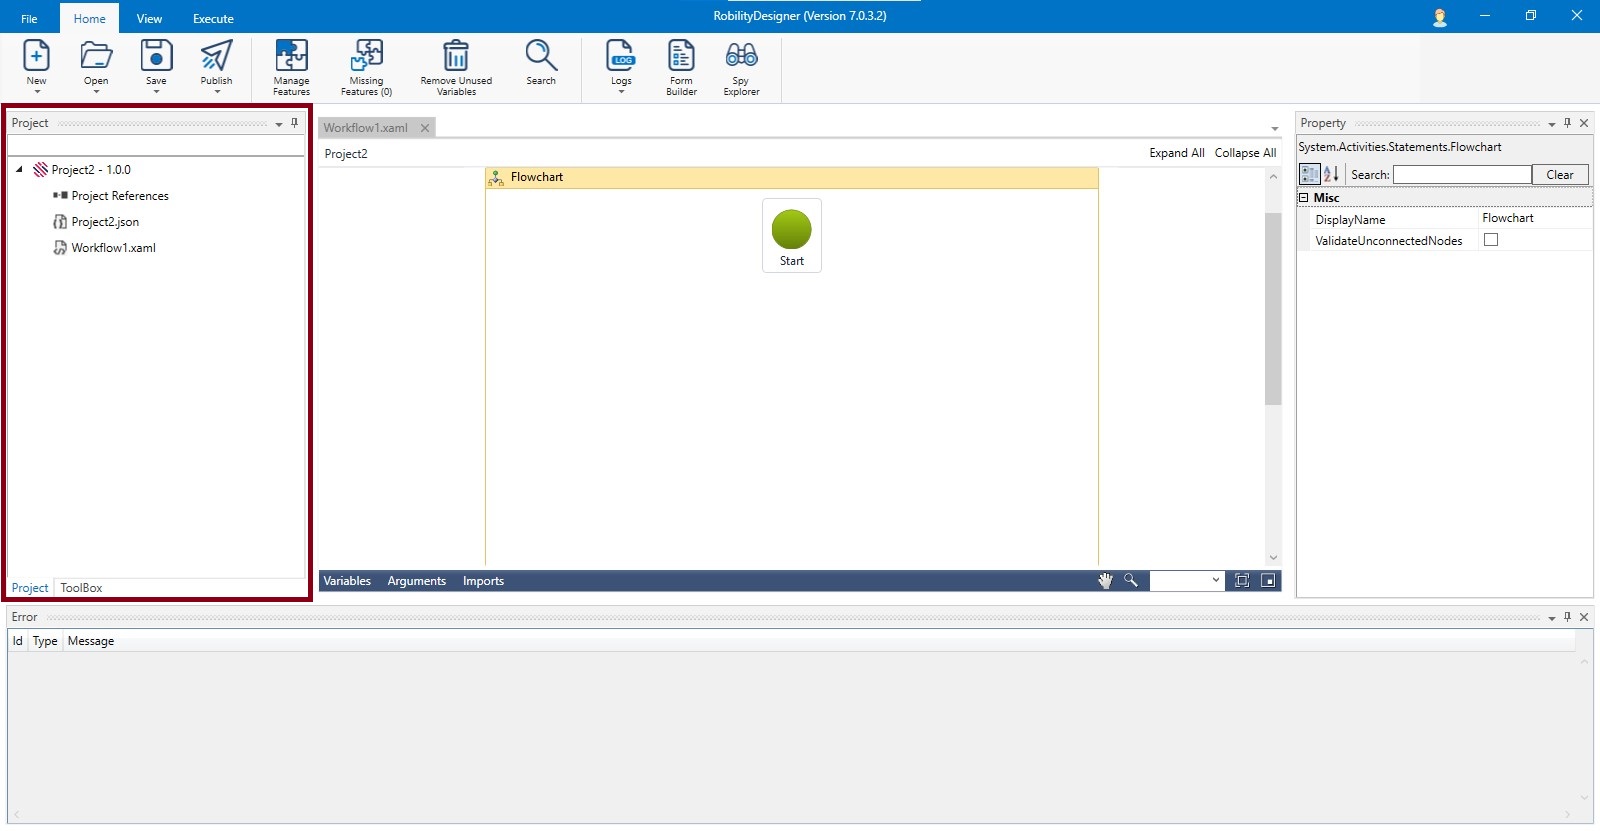This screenshot has height=831, width=1600.
Task: Click the Remove Unused Variables icon
Action: pyautogui.click(x=456, y=56)
